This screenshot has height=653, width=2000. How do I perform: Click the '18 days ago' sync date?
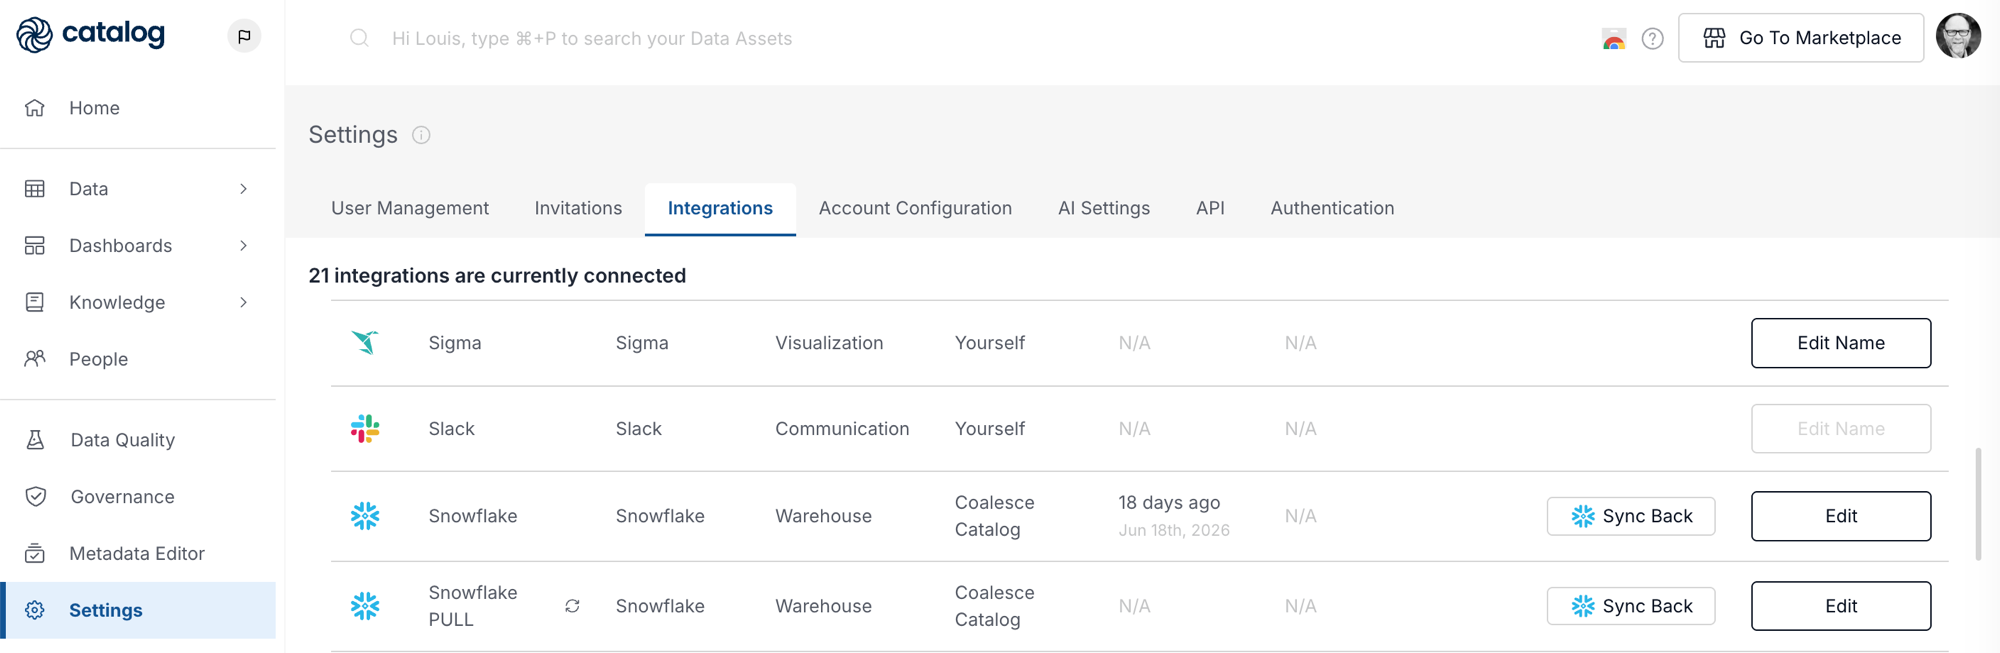coord(1169,502)
